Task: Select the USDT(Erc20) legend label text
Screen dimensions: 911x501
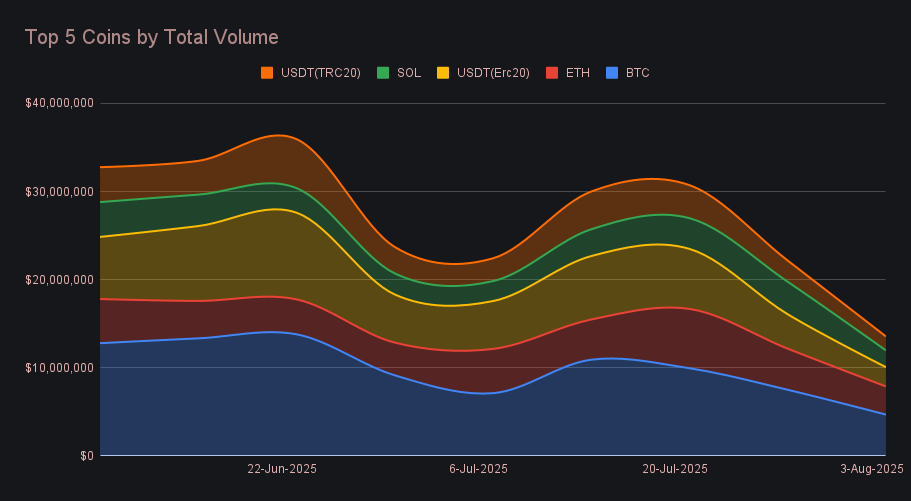Action: click(x=493, y=73)
